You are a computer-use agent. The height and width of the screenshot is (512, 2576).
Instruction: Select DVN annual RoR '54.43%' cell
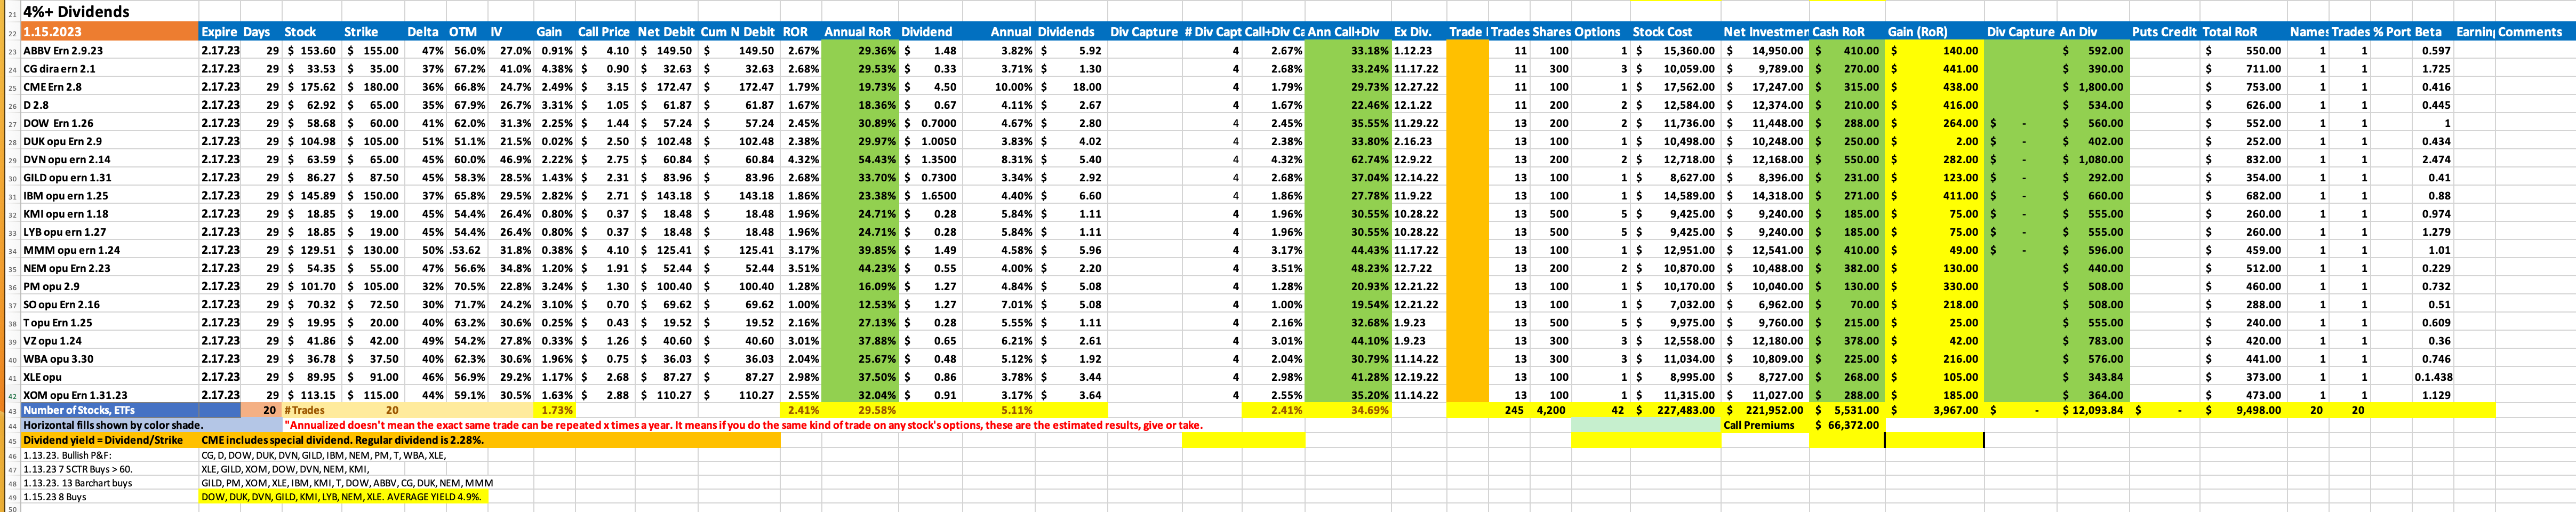(x=860, y=159)
